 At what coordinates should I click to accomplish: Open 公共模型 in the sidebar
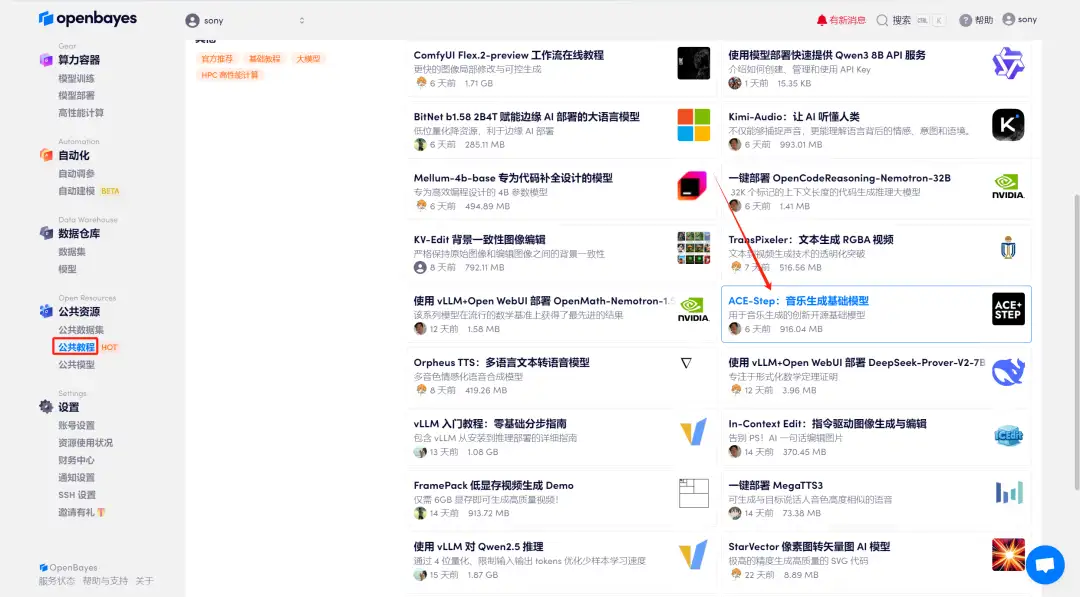coord(76,364)
